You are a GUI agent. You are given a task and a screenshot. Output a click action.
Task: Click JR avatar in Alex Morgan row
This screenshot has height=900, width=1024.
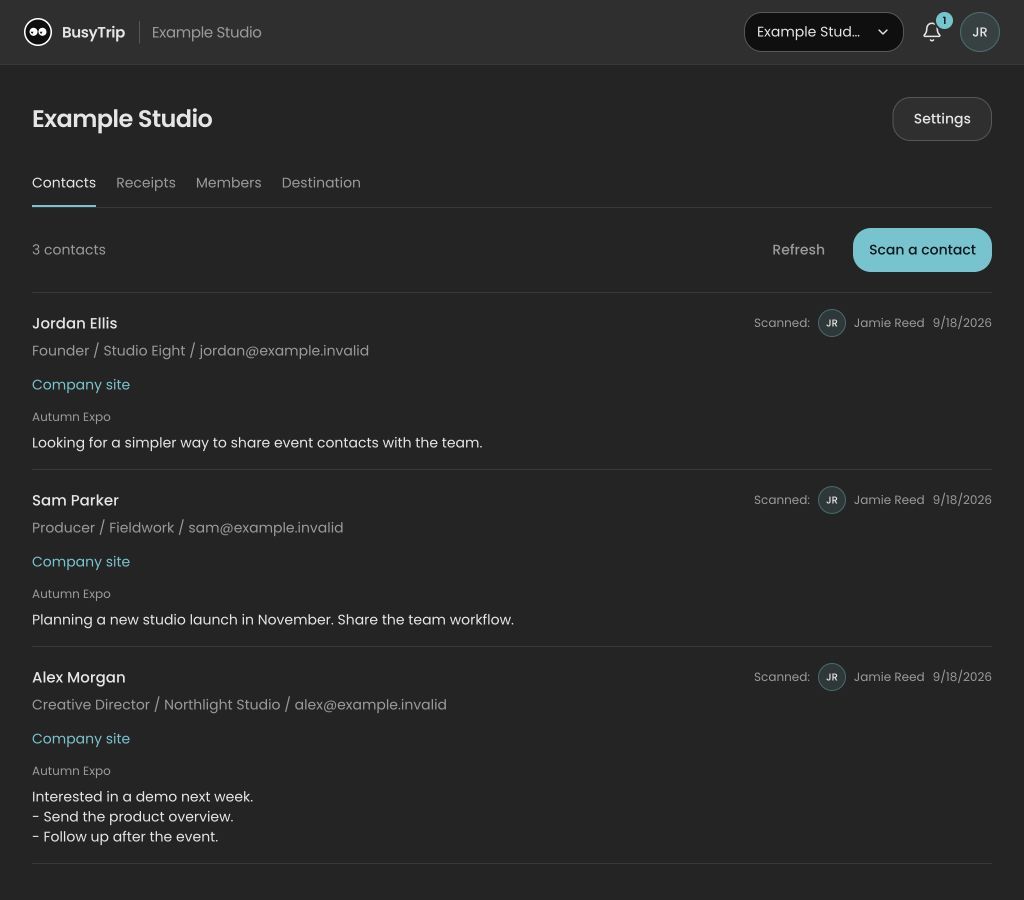(x=831, y=677)
